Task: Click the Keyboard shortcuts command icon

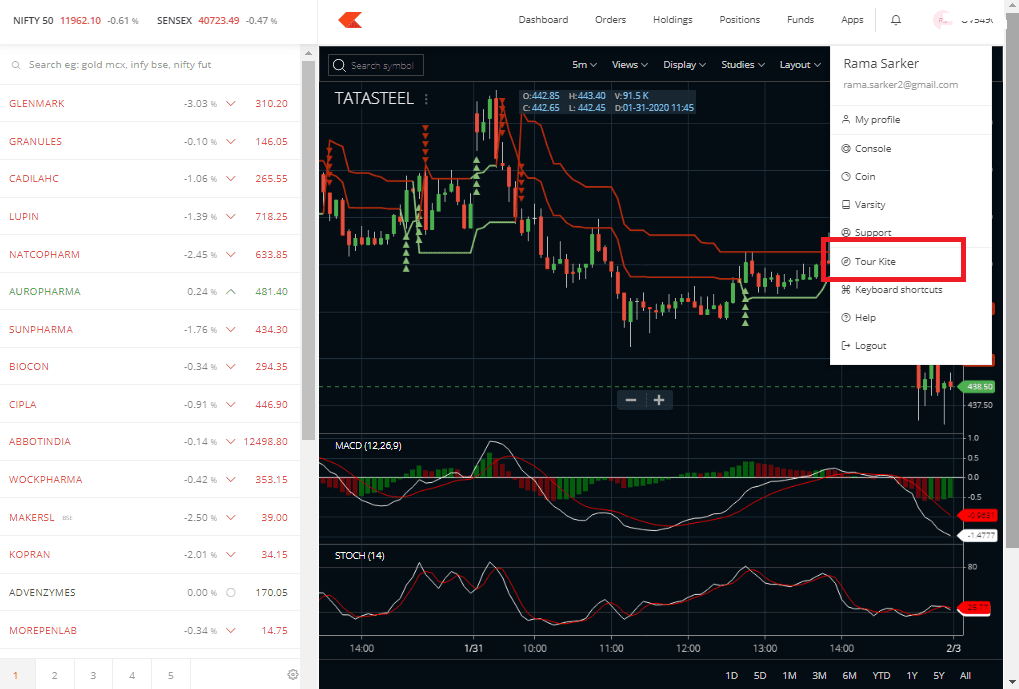Action: tap(845, 289)
